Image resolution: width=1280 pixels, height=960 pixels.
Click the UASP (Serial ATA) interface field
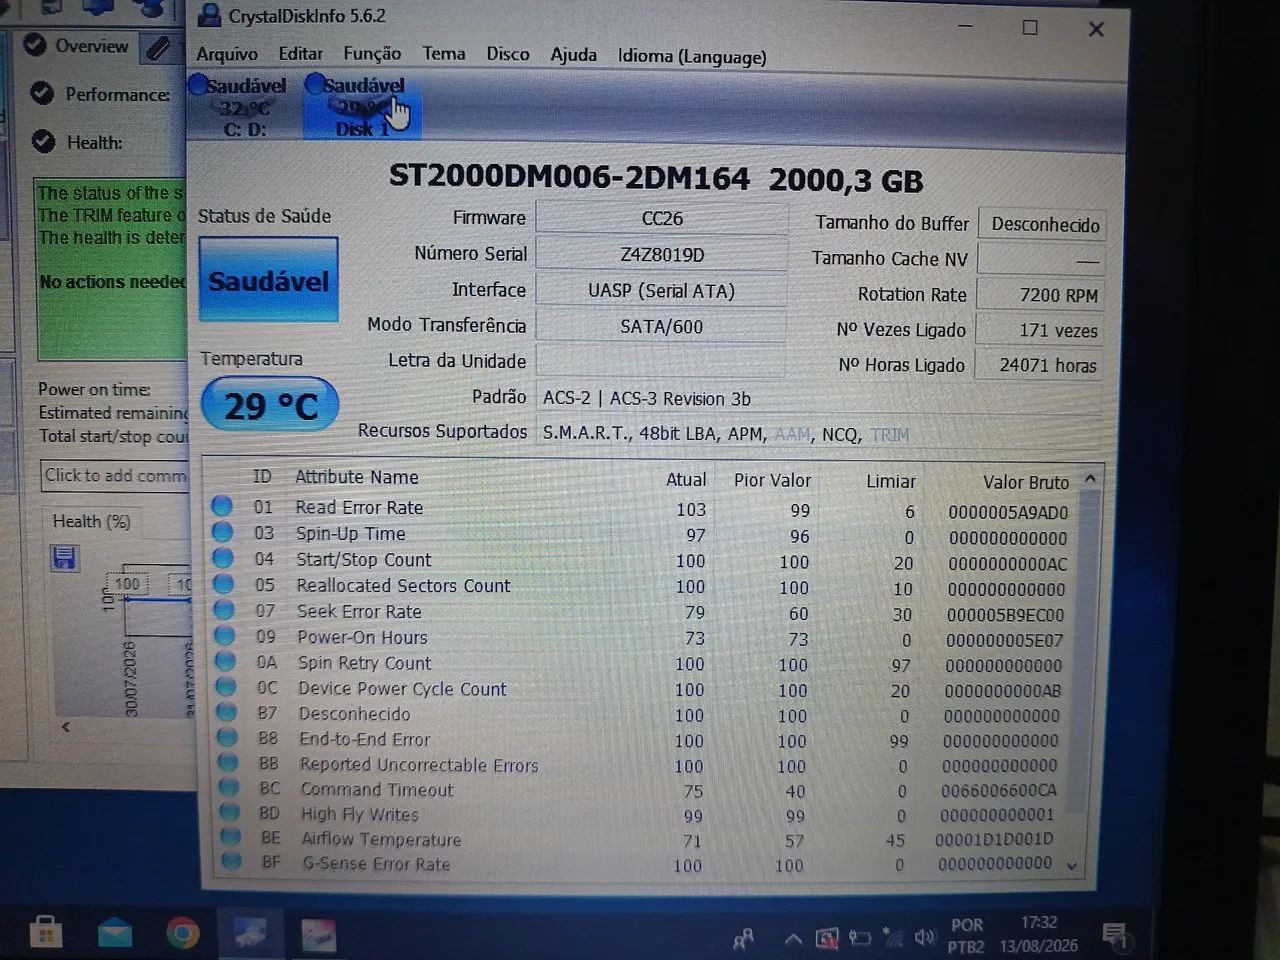pyautogui.click(x=661, y=290)
